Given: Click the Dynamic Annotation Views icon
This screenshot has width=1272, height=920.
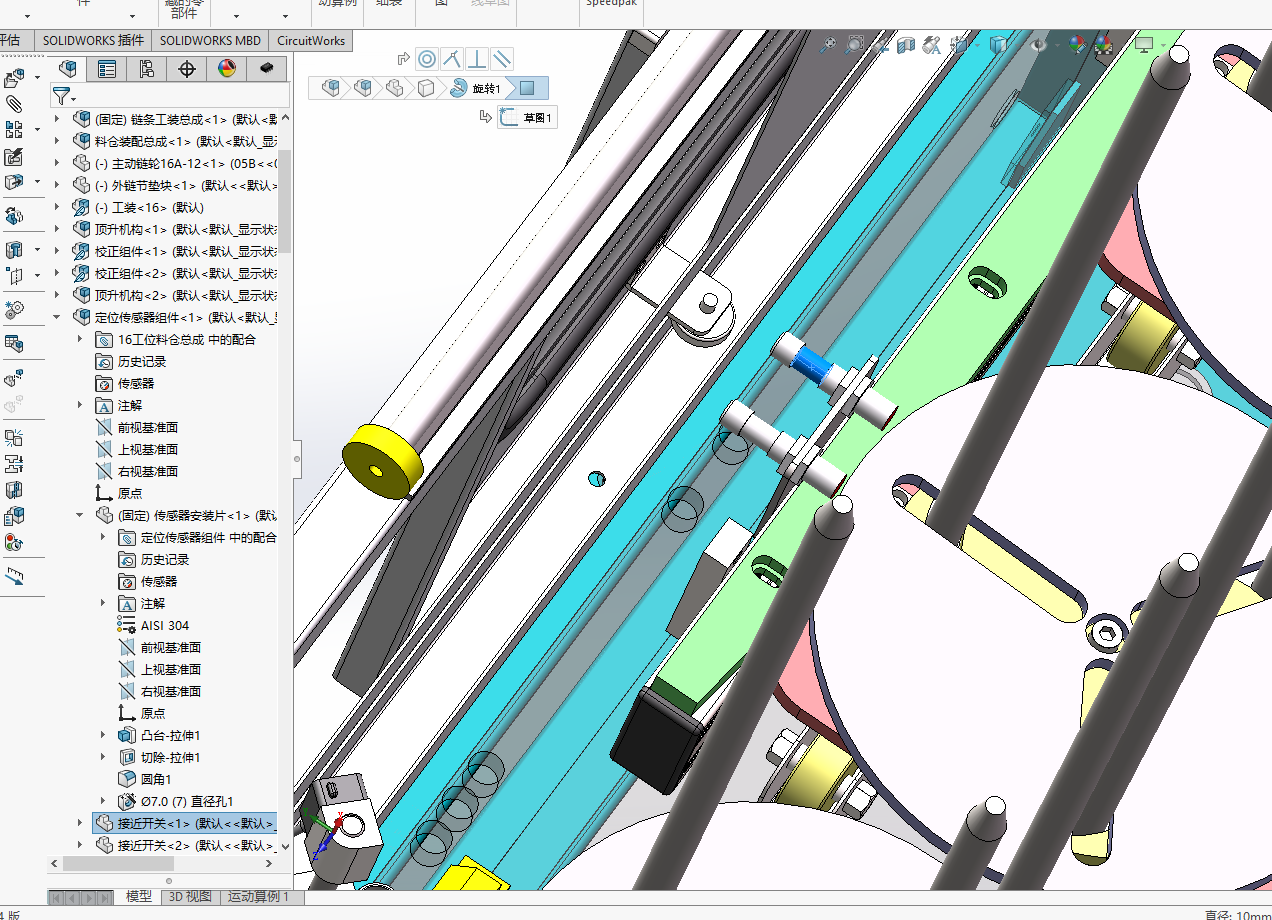Looking at the screenshot, I should [x=932, y=45].
